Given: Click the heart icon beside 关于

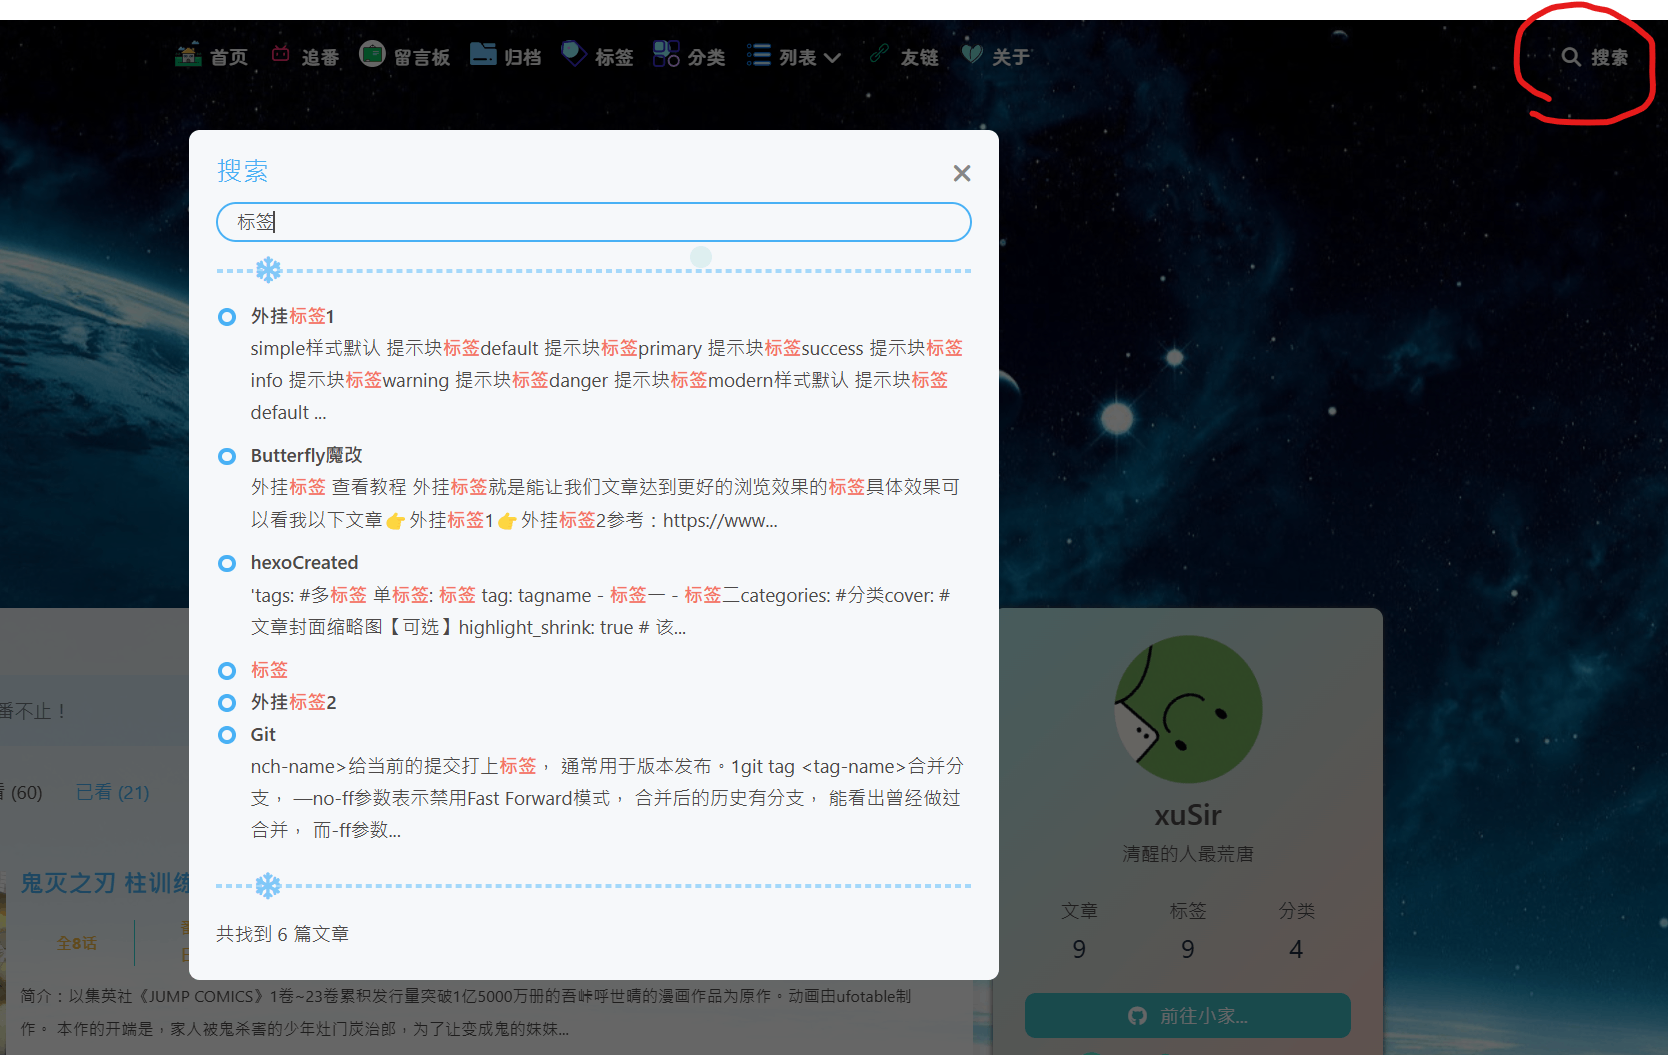Looking at the screenshot, I should pos(971,54).
